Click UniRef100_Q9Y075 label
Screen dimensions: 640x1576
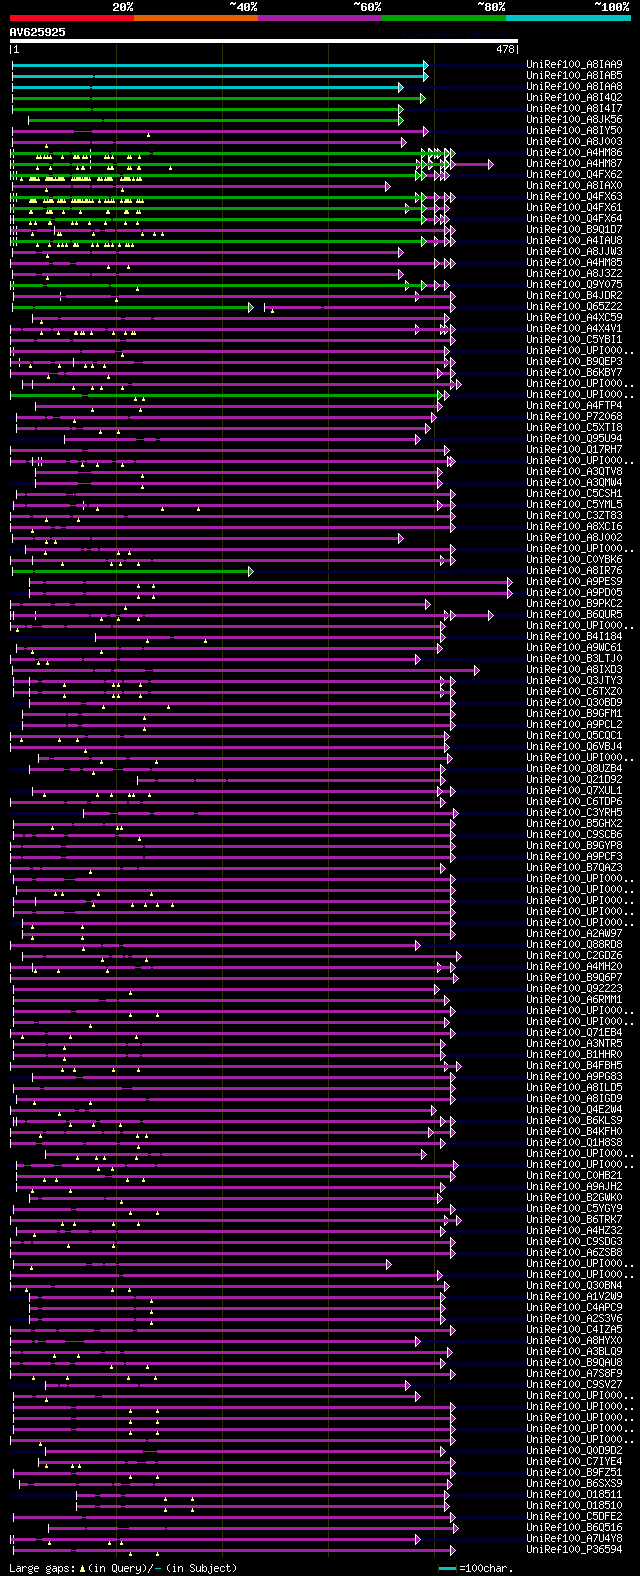tap(574, 284)
